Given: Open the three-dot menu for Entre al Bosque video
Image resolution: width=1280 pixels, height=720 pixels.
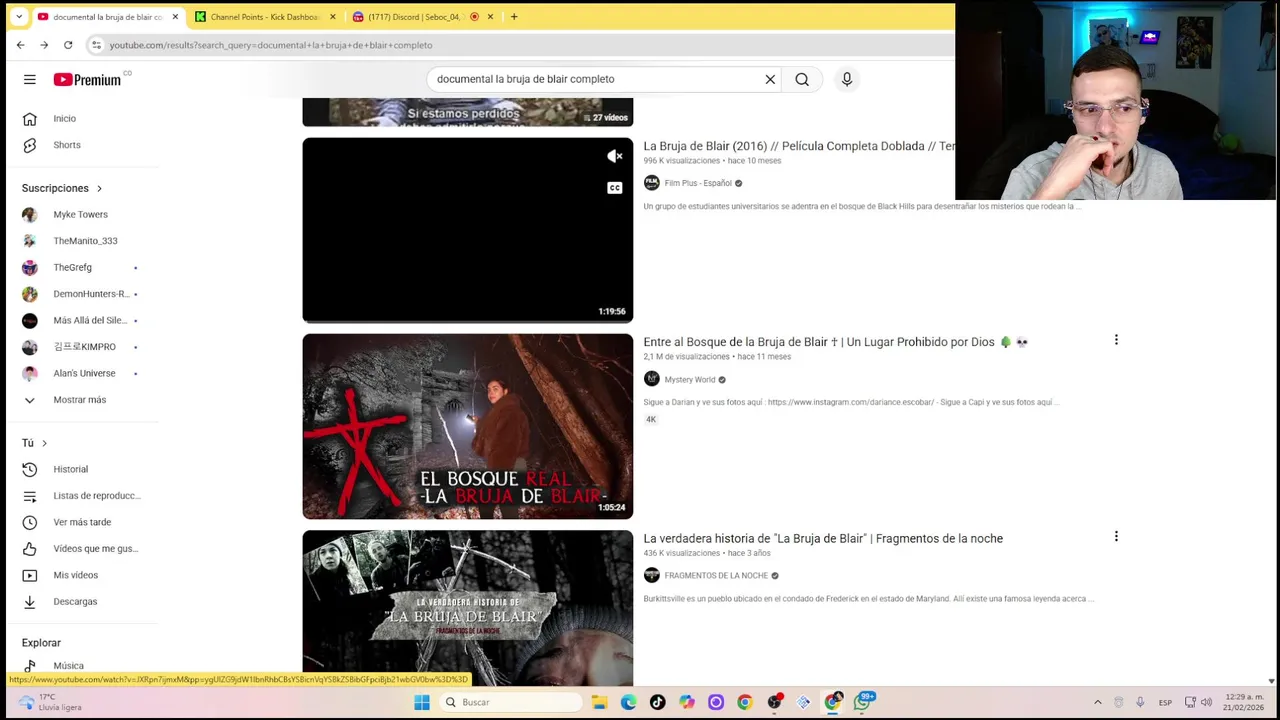Looking at the screenshot, I should tap(1116, 340).
